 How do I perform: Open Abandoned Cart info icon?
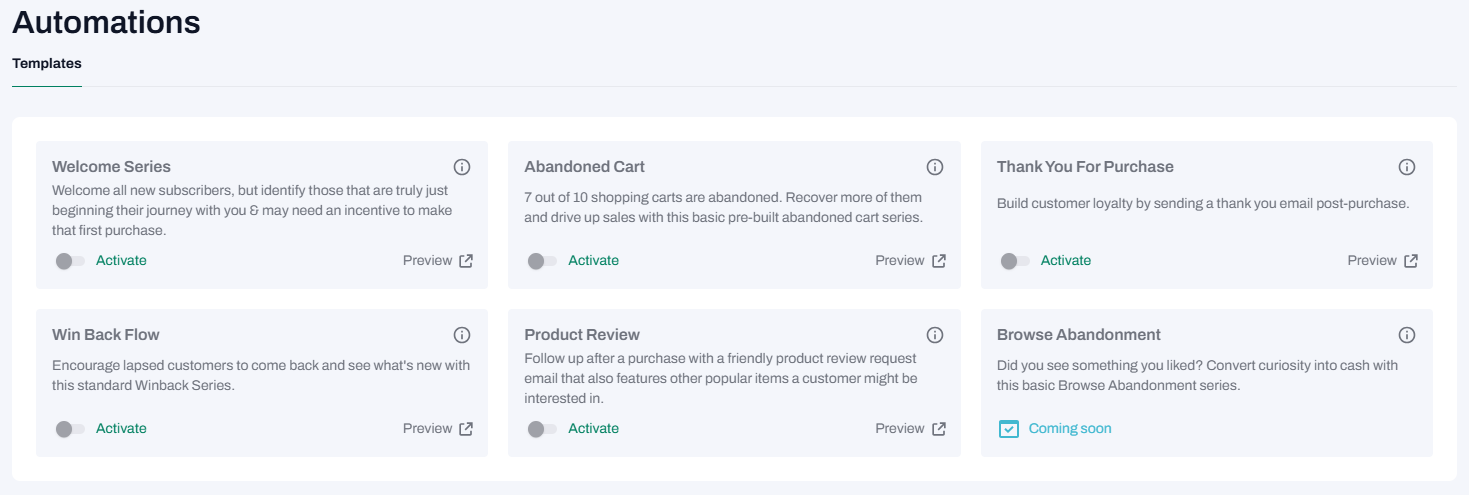point(934,167)
